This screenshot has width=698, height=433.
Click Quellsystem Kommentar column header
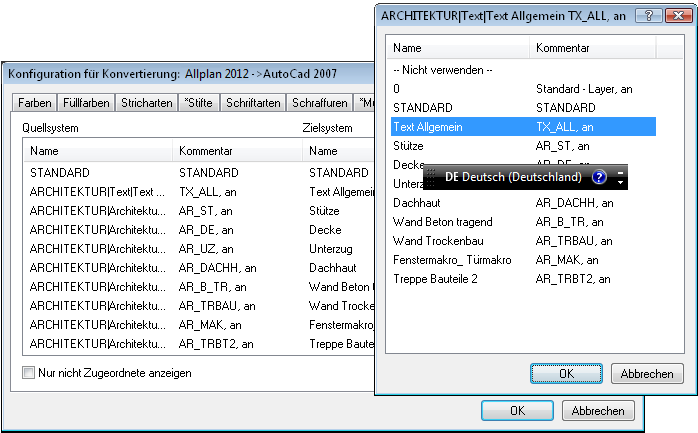(x=237, y=151)
